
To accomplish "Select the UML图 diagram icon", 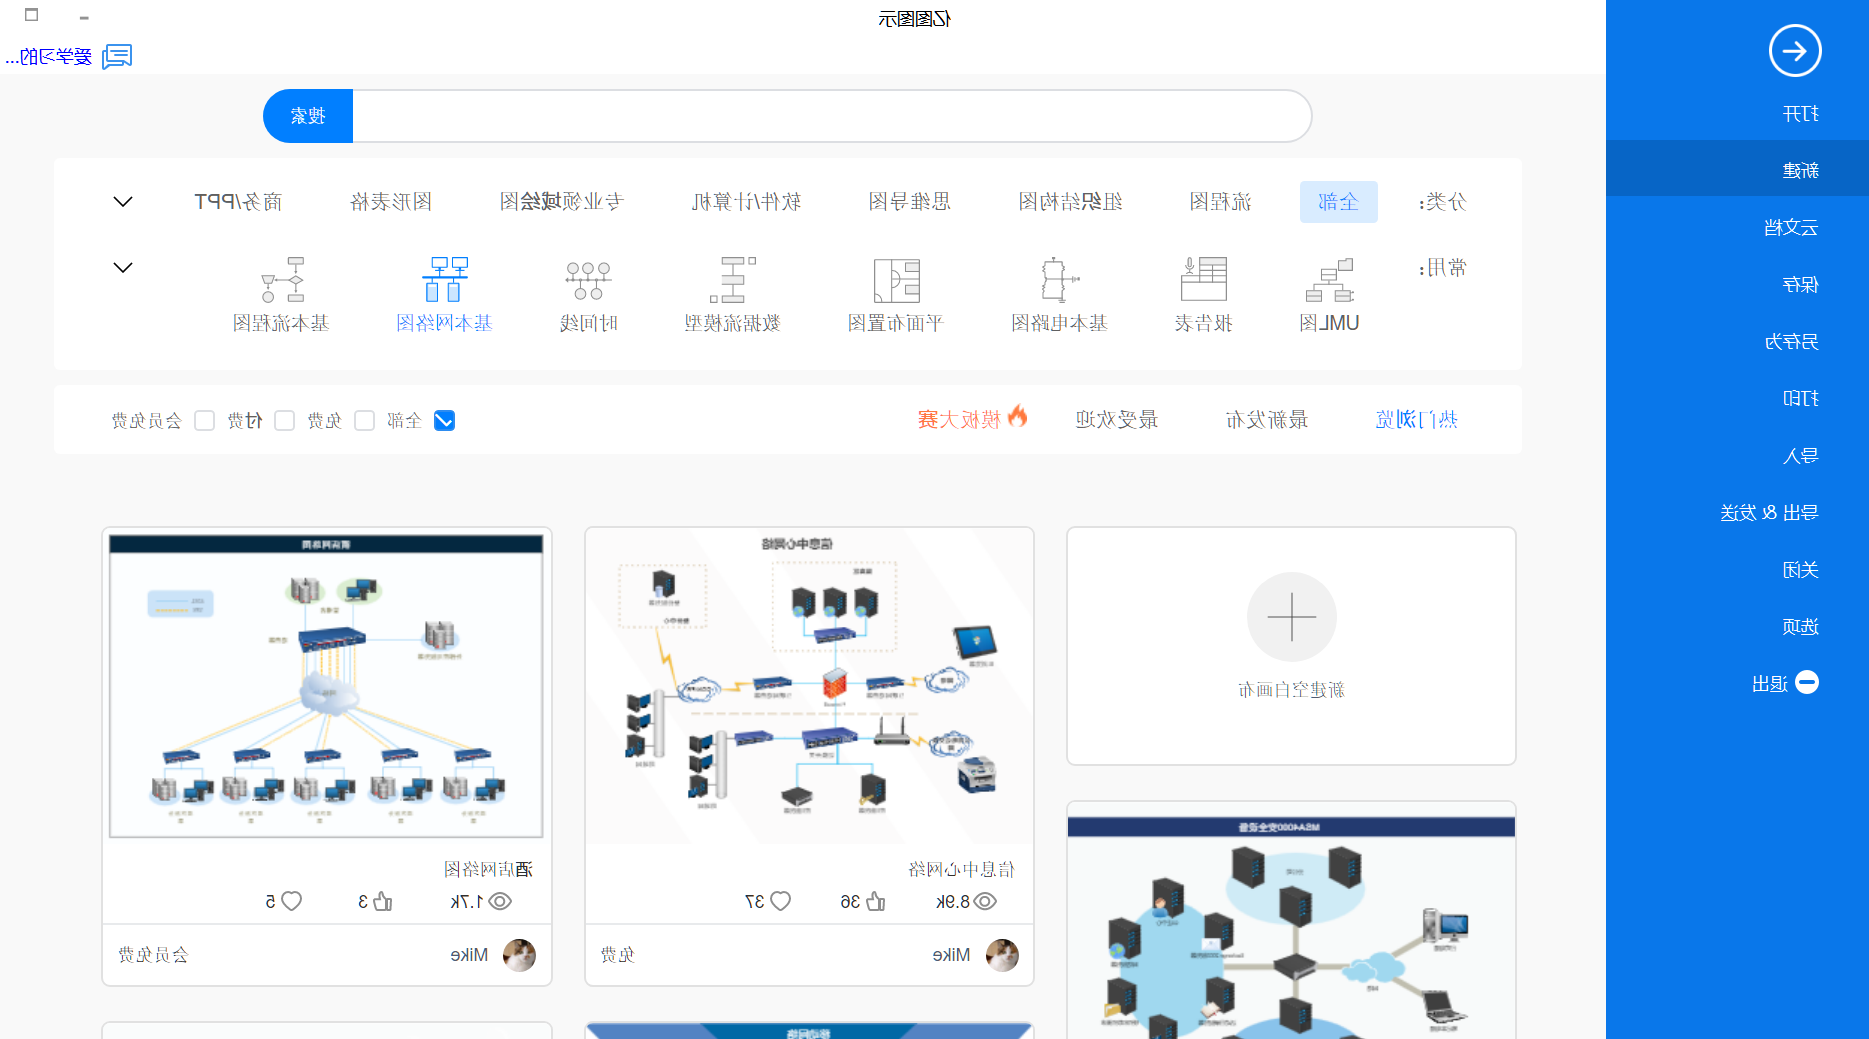I will 1329,280.
